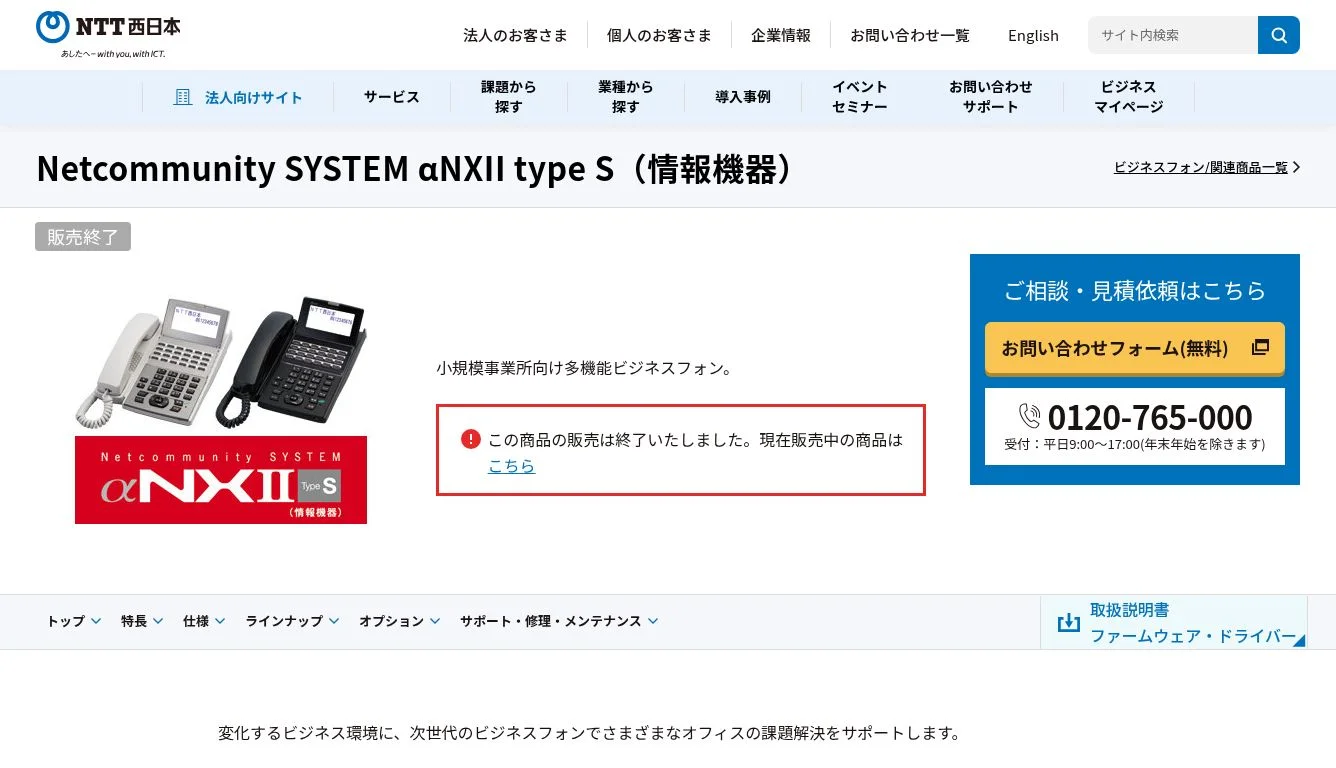Open ビジネス マイページ menu item
The image size is (1336, 768).
(x=1129, y=97)
